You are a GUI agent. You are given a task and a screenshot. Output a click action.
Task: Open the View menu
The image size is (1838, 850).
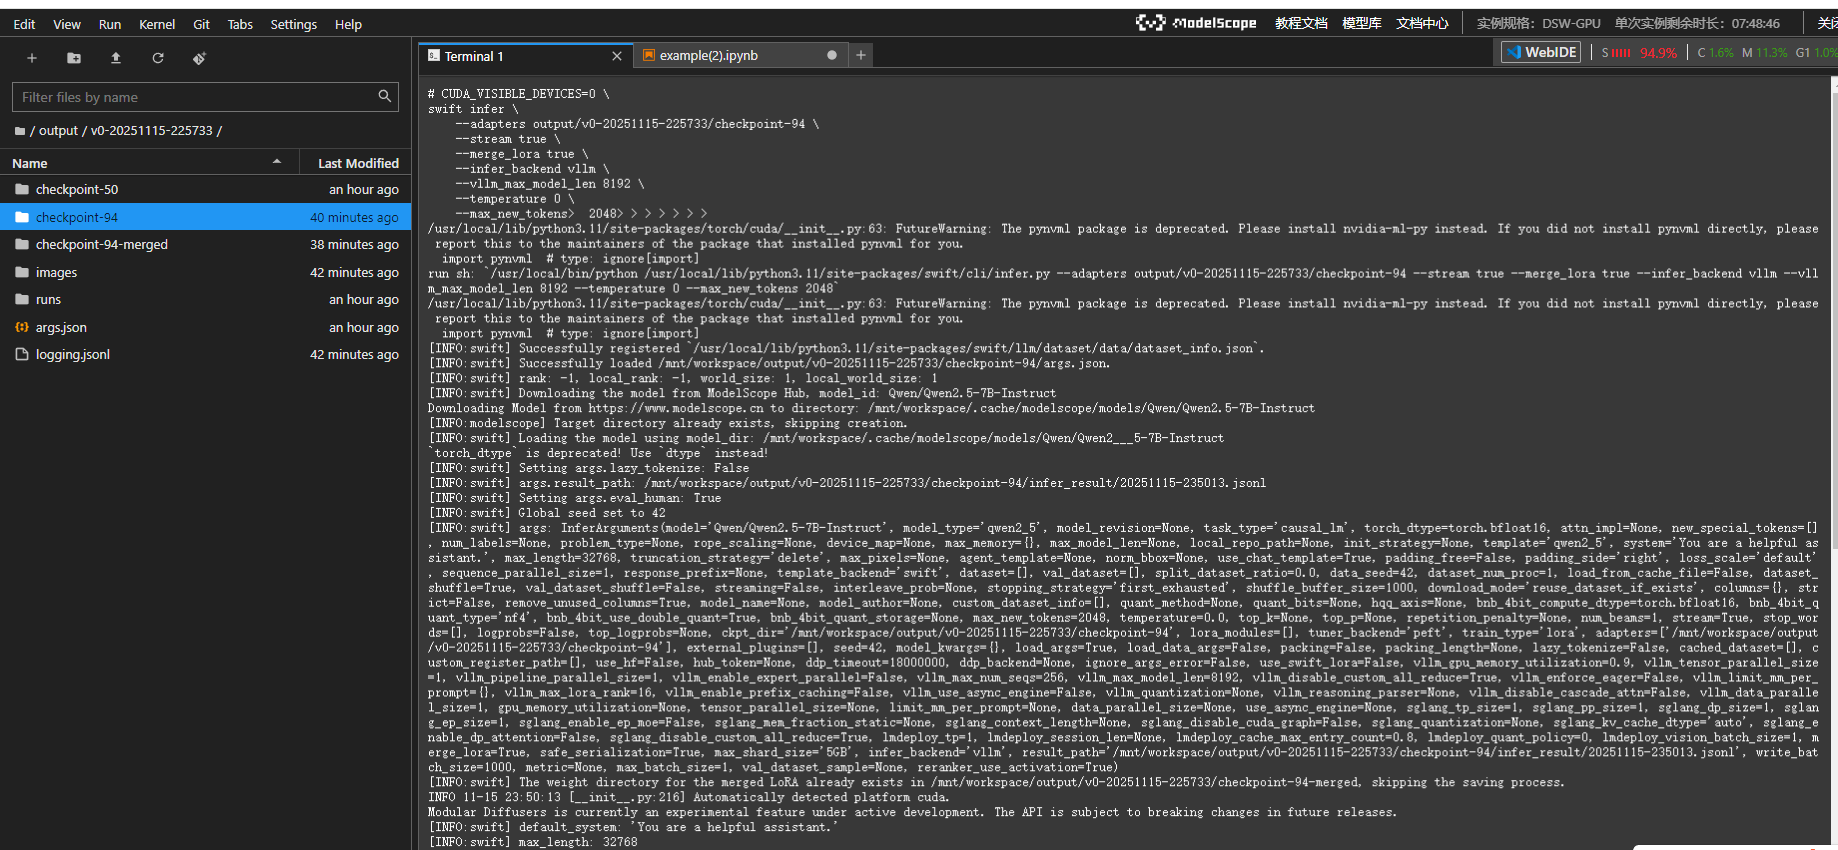click(67, 24)
